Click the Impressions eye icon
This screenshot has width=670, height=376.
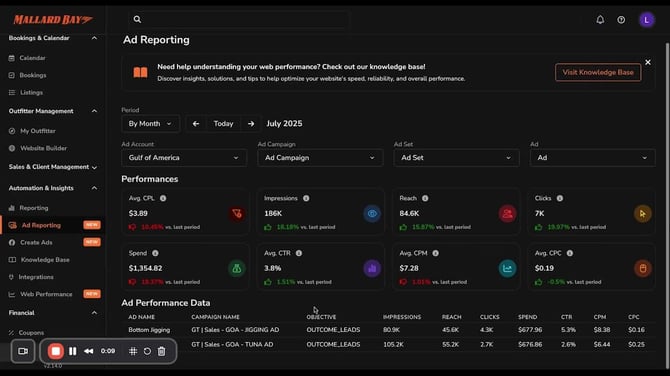click(x=372, y=214)
